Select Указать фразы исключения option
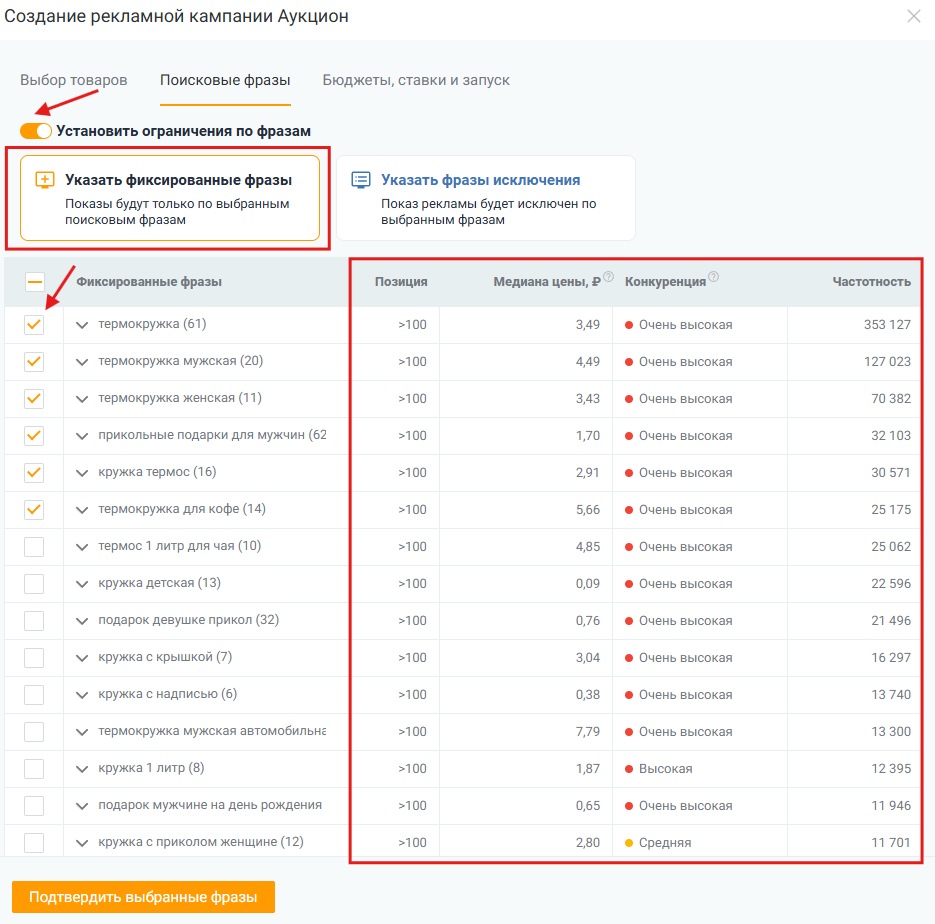This screenshot has height=924, width=935. [486, 198]
